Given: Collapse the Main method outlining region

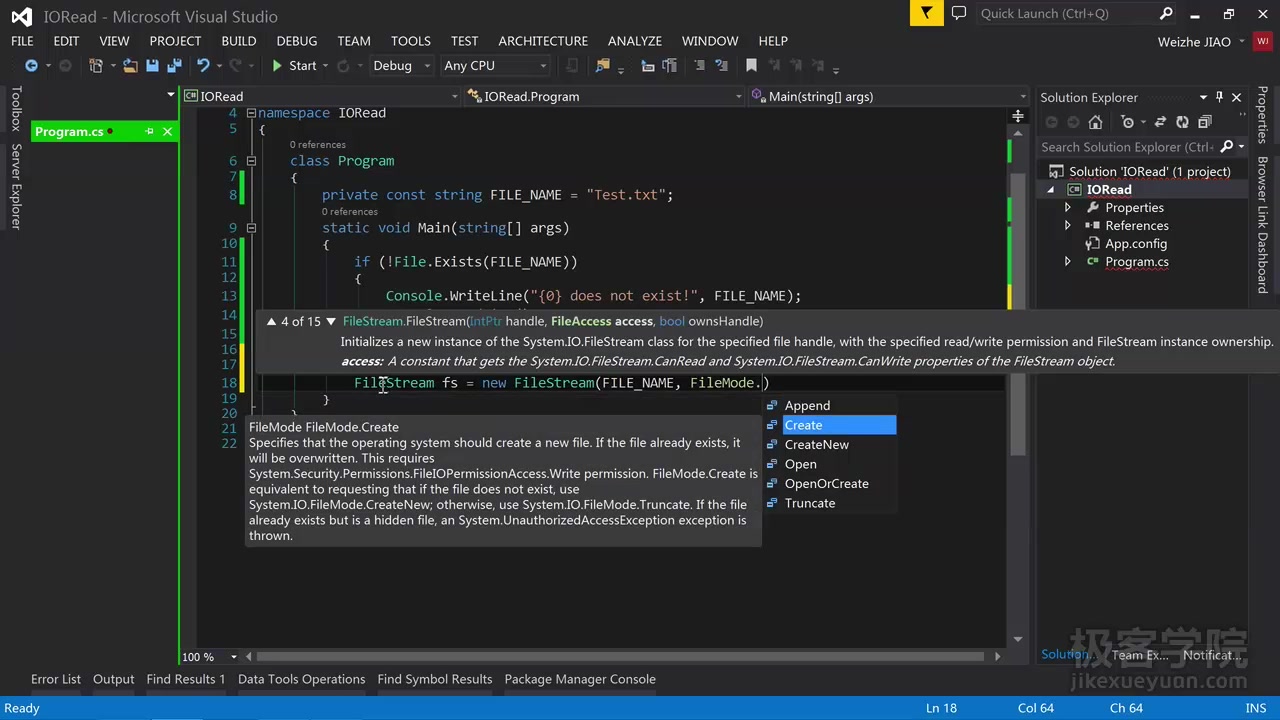Looking at the screenshot, I should (x=251, y=228).
